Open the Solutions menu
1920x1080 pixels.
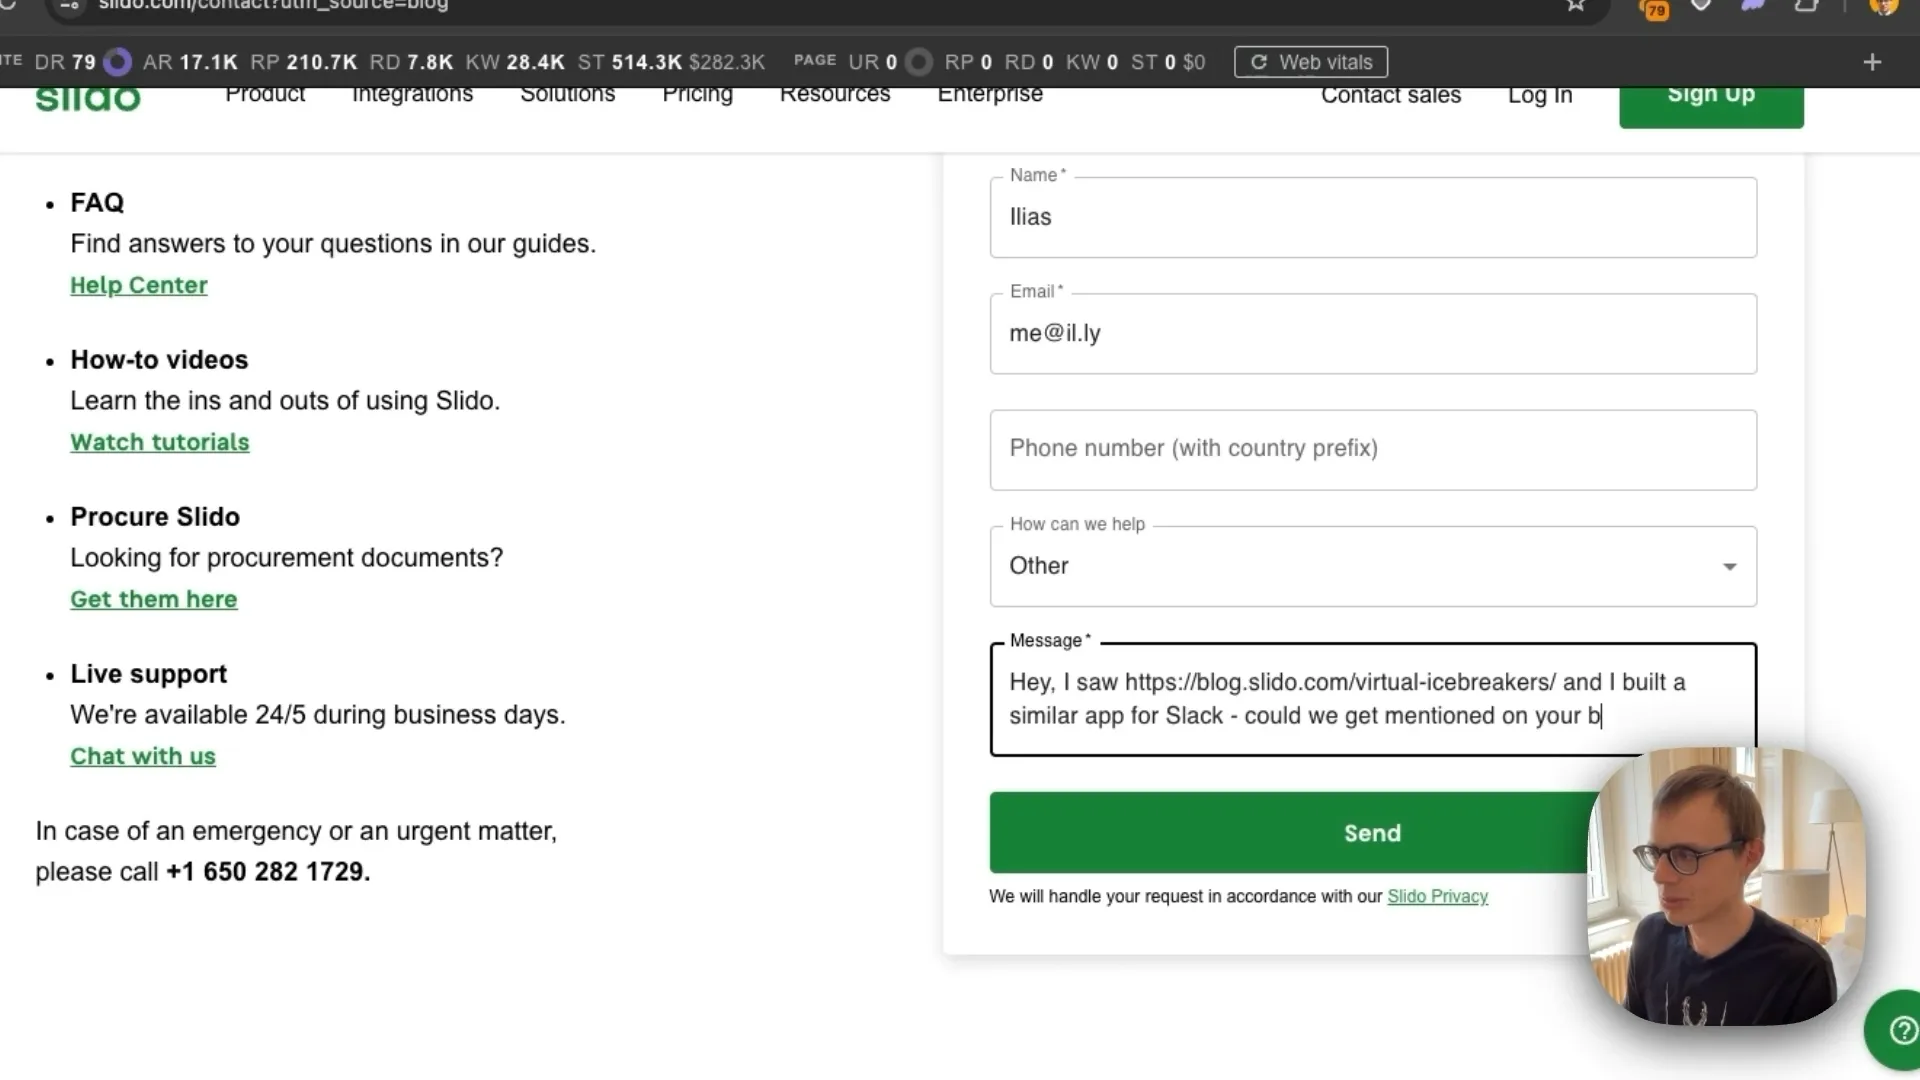(568, 95)
